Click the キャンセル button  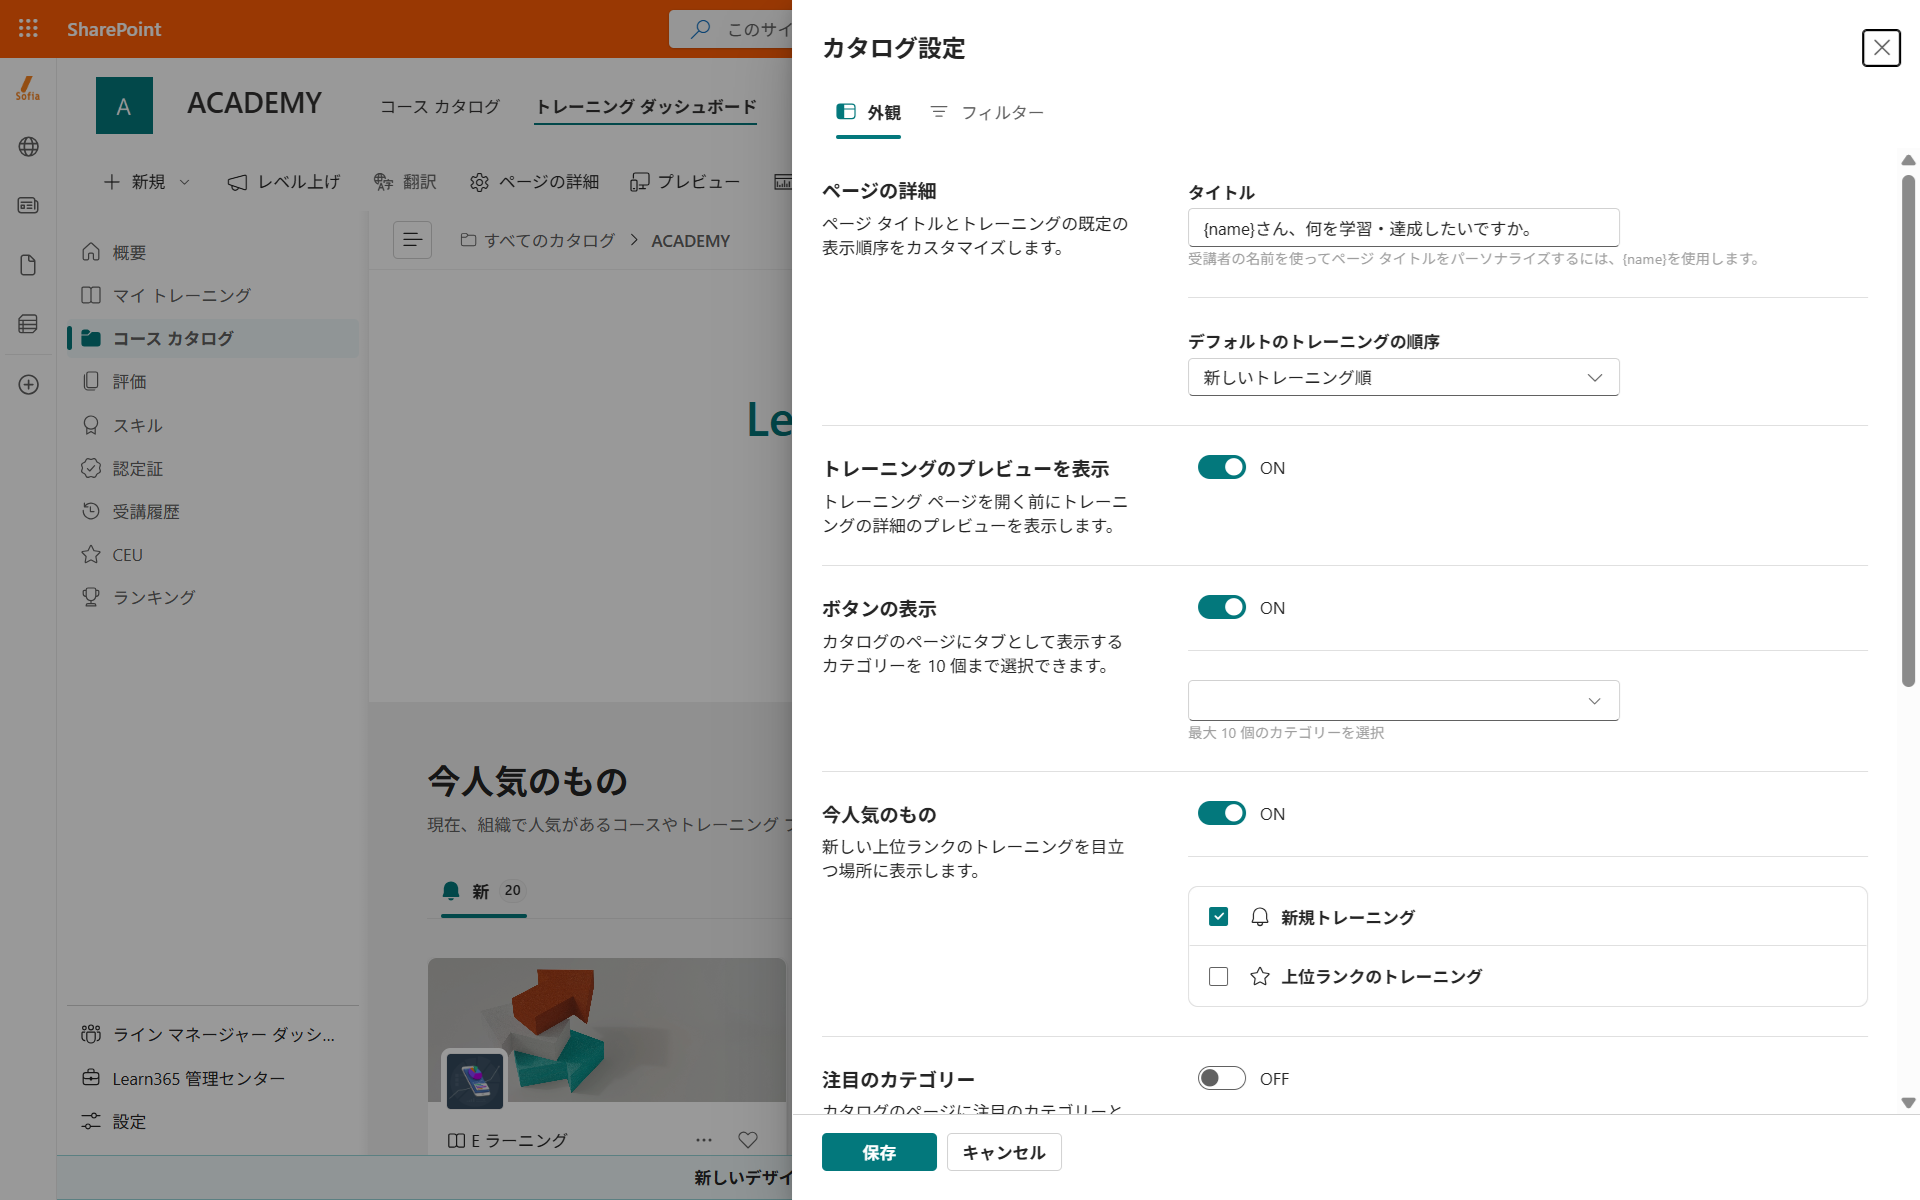click(x=1004, y=1152)
